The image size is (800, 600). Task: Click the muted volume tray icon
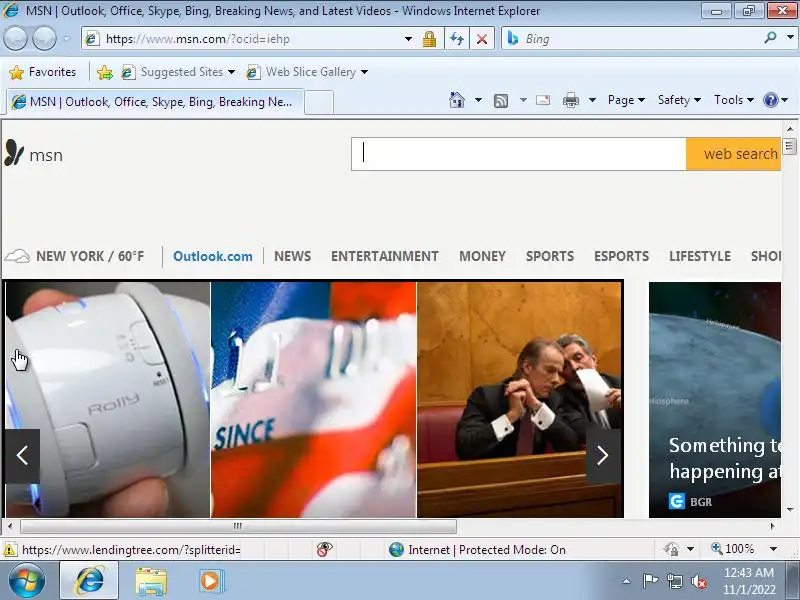coord(698,581)
